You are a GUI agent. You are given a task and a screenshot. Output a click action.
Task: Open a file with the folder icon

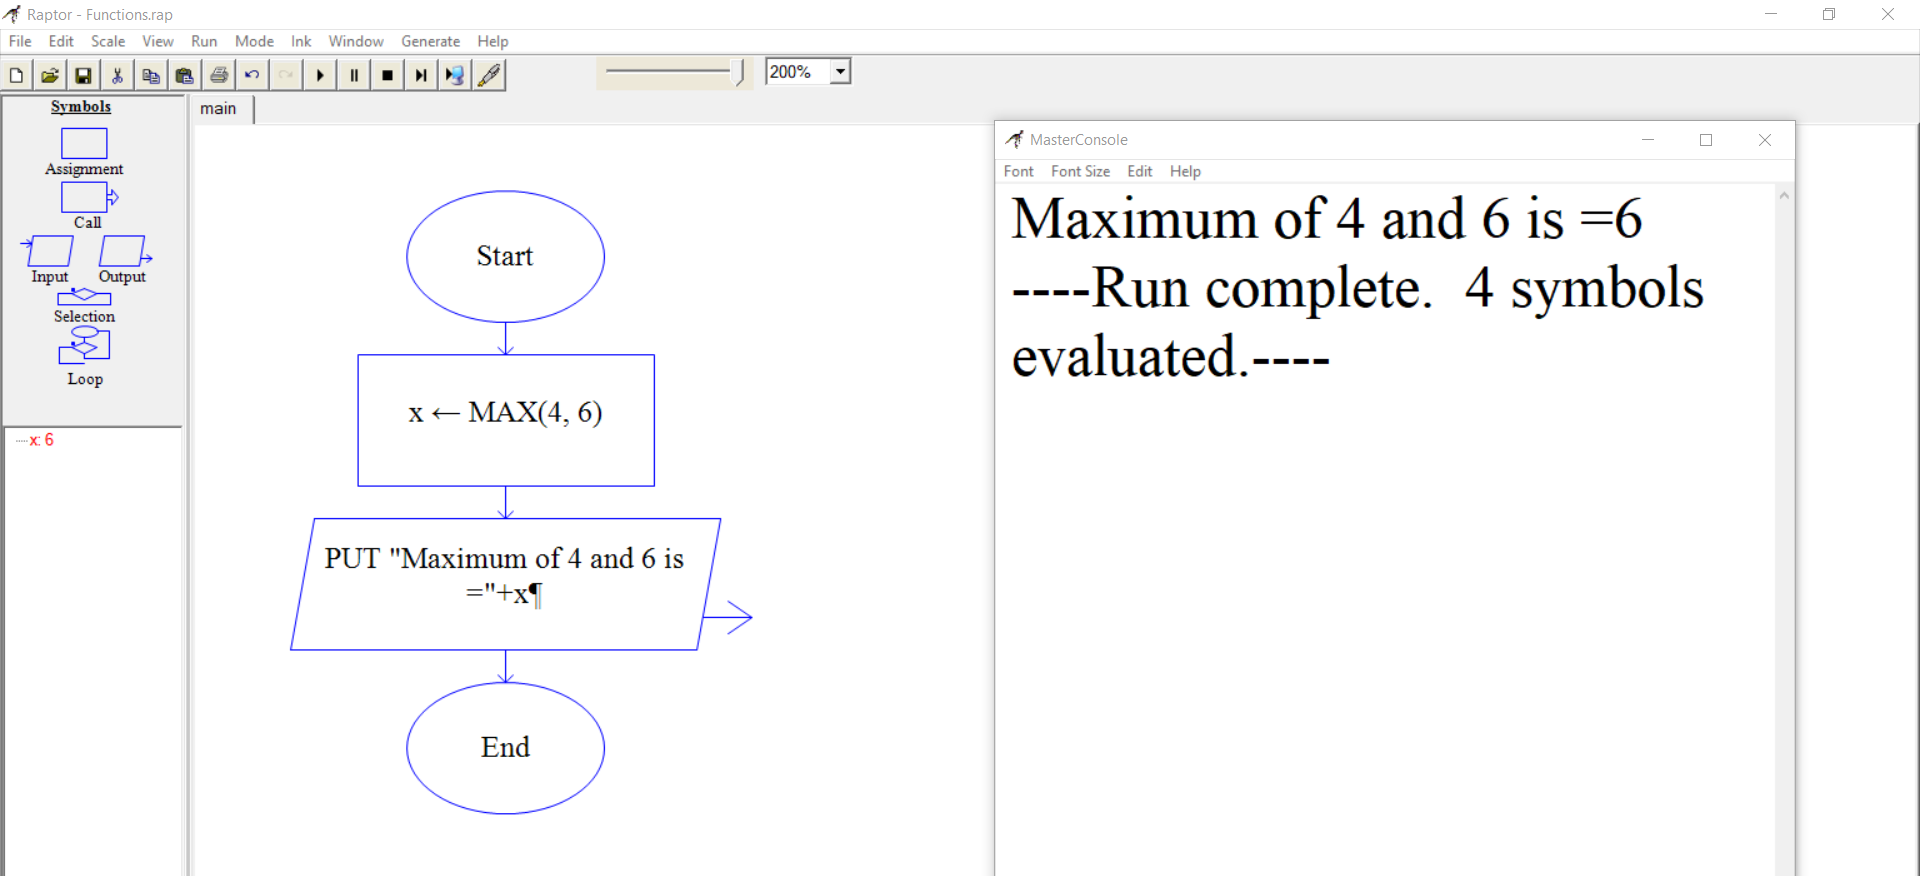(x=50, y=75)
